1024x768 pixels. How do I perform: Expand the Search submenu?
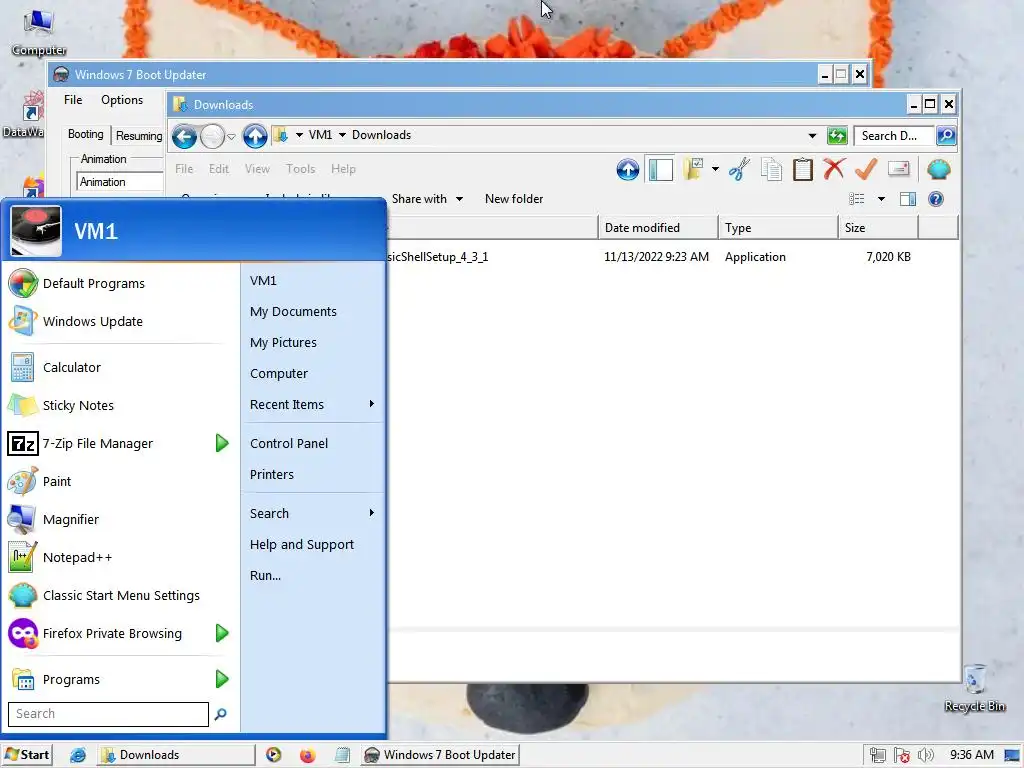coord(313,513)
